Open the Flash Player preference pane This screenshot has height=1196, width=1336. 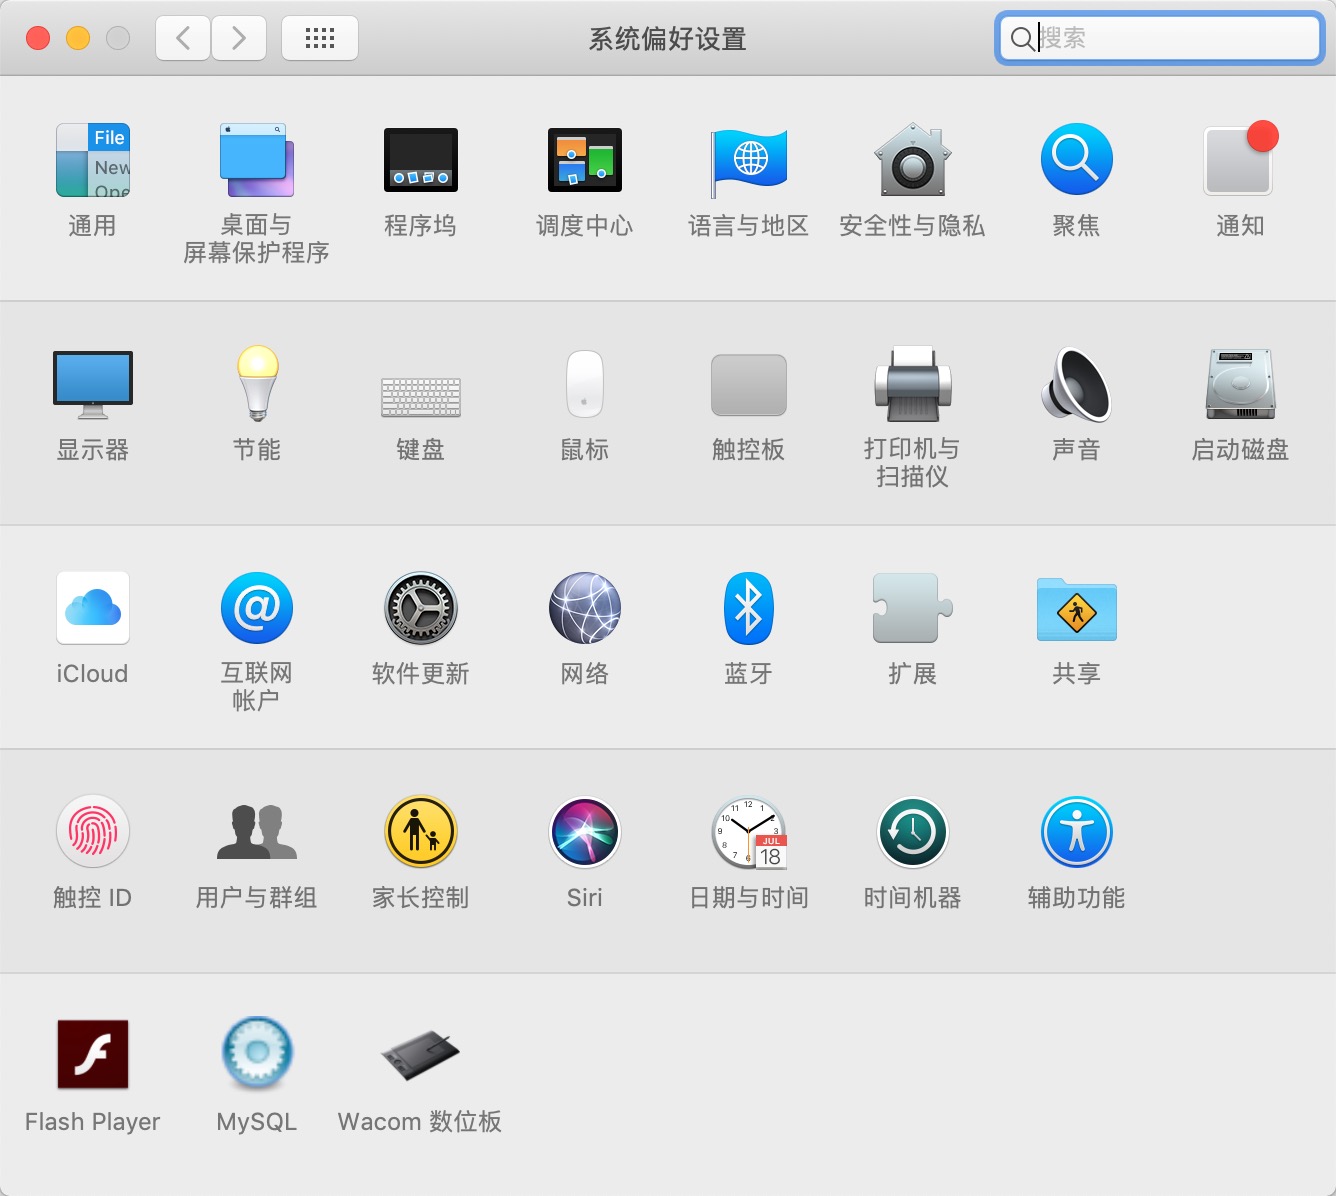93,1054
